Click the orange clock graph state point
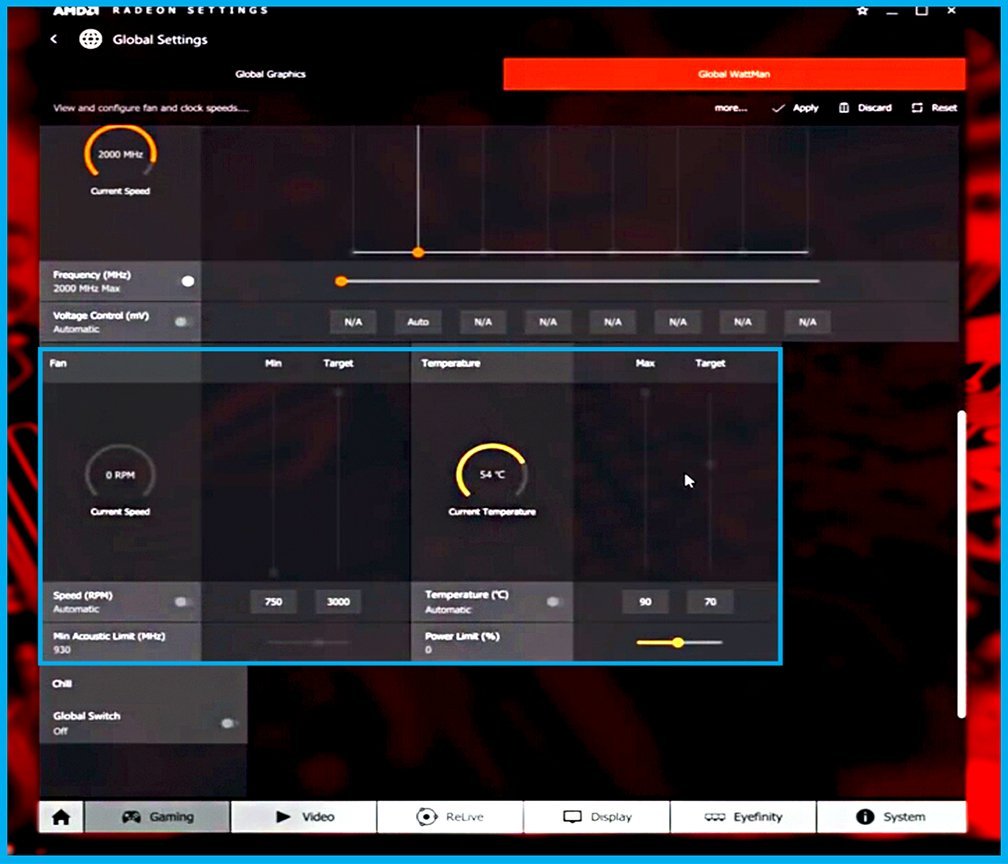 pyautogui.click(x=418, y=253)
